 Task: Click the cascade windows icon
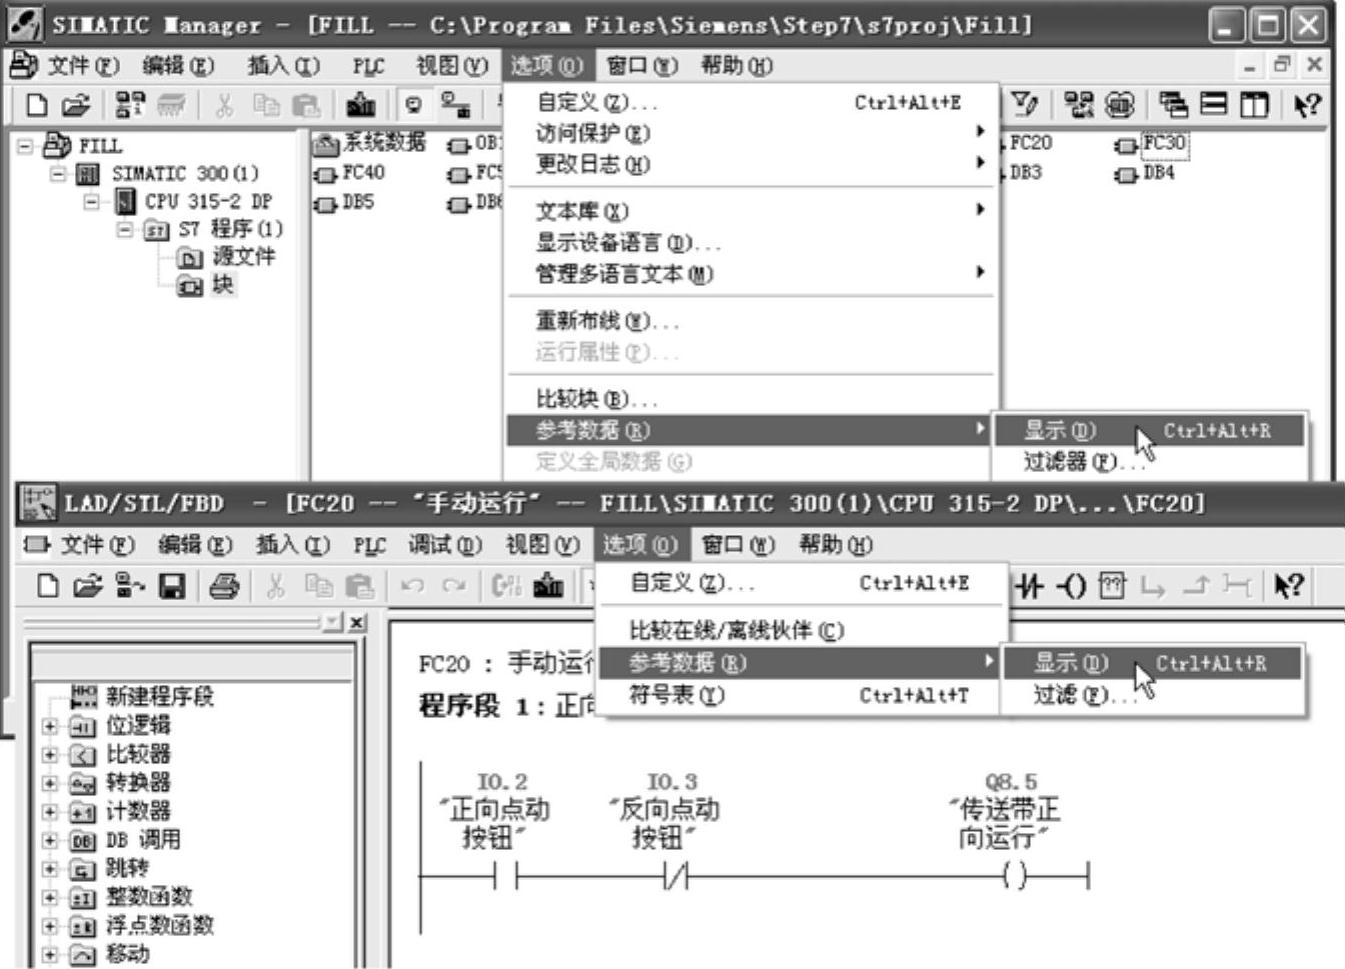click(x=1174, y=104)
